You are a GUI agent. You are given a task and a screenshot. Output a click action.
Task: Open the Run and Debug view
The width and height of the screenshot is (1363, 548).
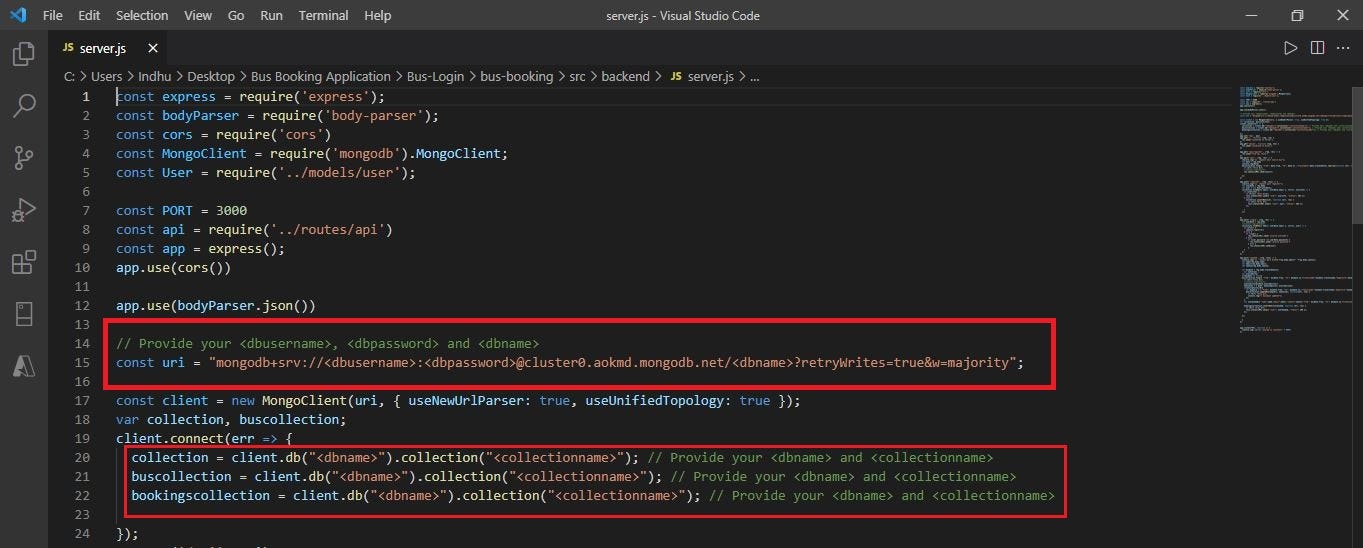coord(23,210)
